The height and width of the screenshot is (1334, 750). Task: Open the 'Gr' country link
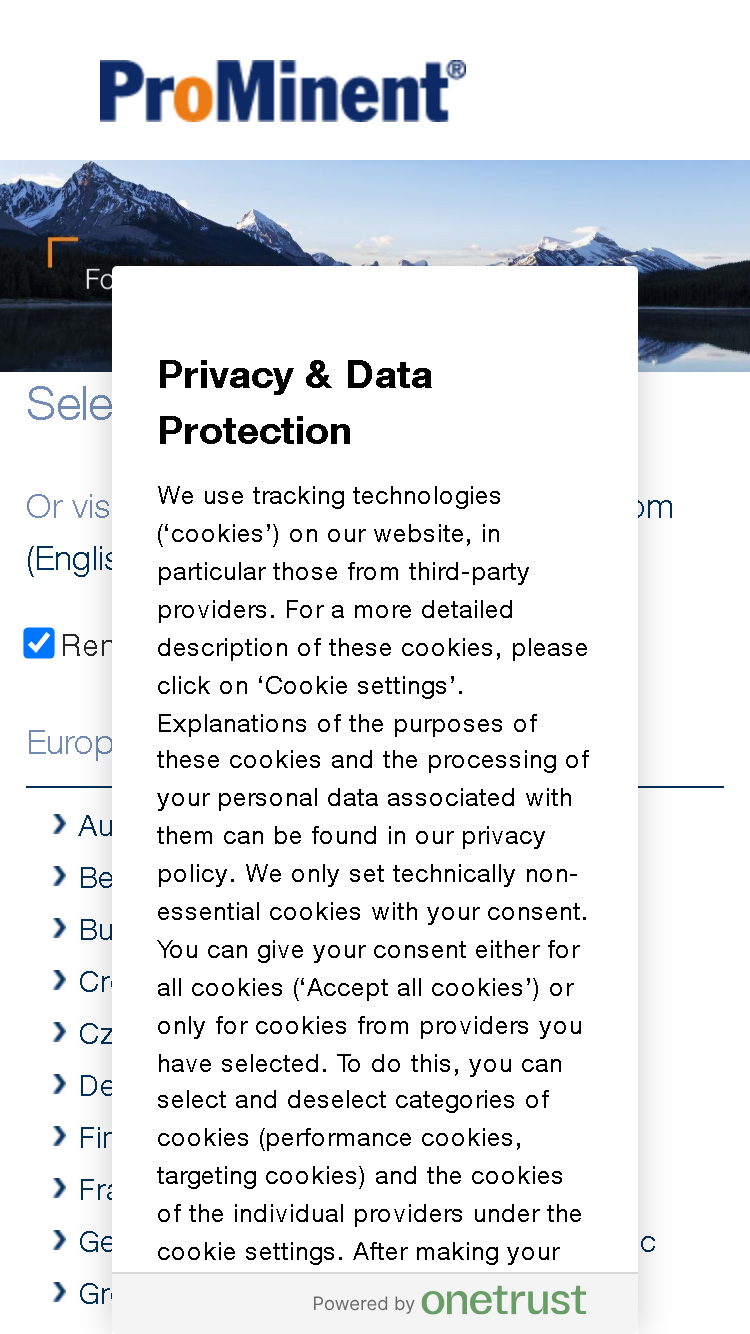click(x=95, y=1293)
